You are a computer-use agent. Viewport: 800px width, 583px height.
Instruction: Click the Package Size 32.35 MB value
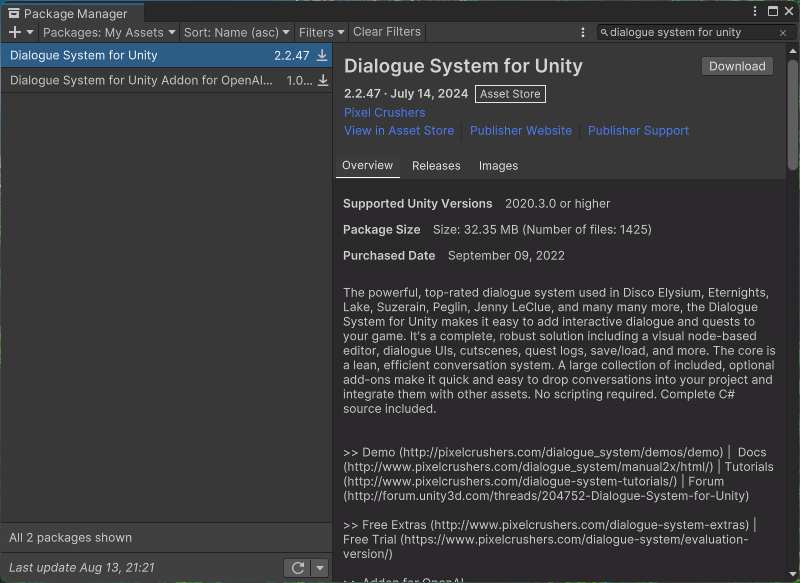tap(542, 230)
